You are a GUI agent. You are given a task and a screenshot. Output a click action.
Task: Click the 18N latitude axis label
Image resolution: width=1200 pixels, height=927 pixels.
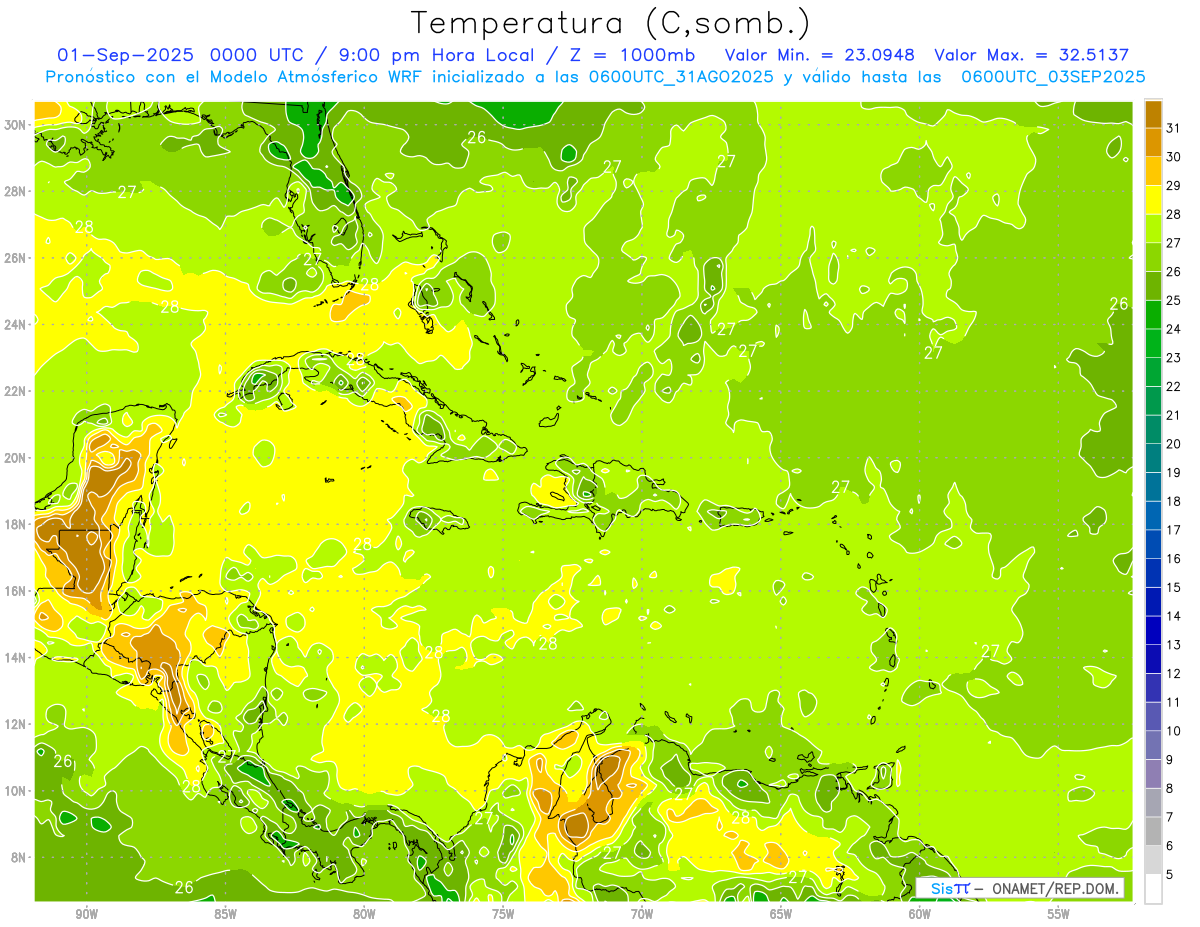click(x=16, y=524)
